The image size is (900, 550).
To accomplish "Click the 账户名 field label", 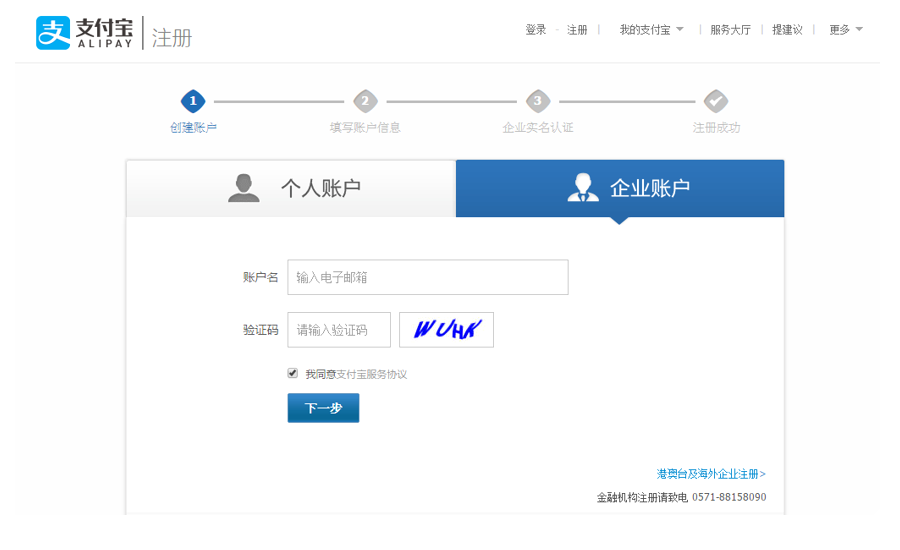I will pyautogui.click(x=260, y=277).
